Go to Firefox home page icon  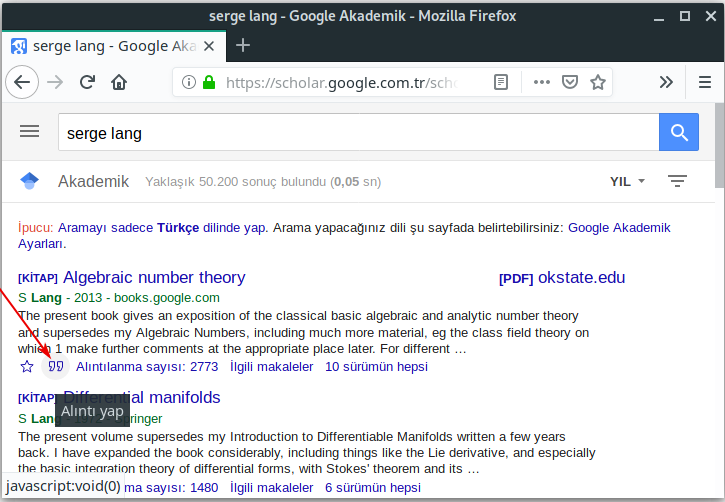[119, 82]
